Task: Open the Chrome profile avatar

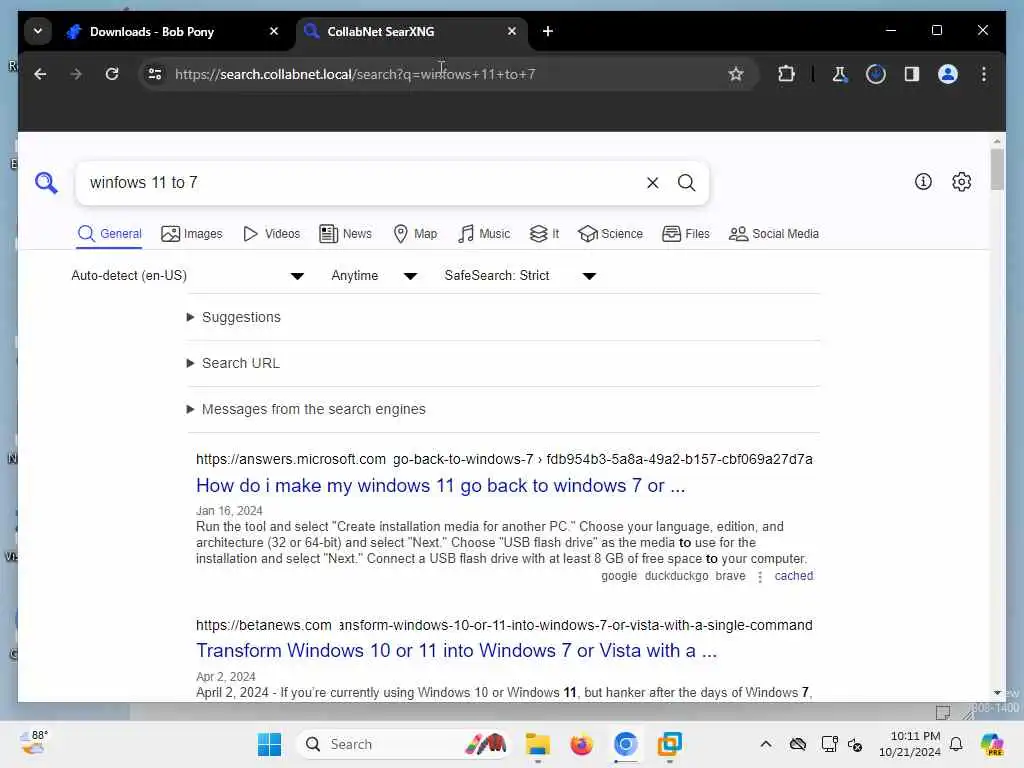Action: pos(948,74)
